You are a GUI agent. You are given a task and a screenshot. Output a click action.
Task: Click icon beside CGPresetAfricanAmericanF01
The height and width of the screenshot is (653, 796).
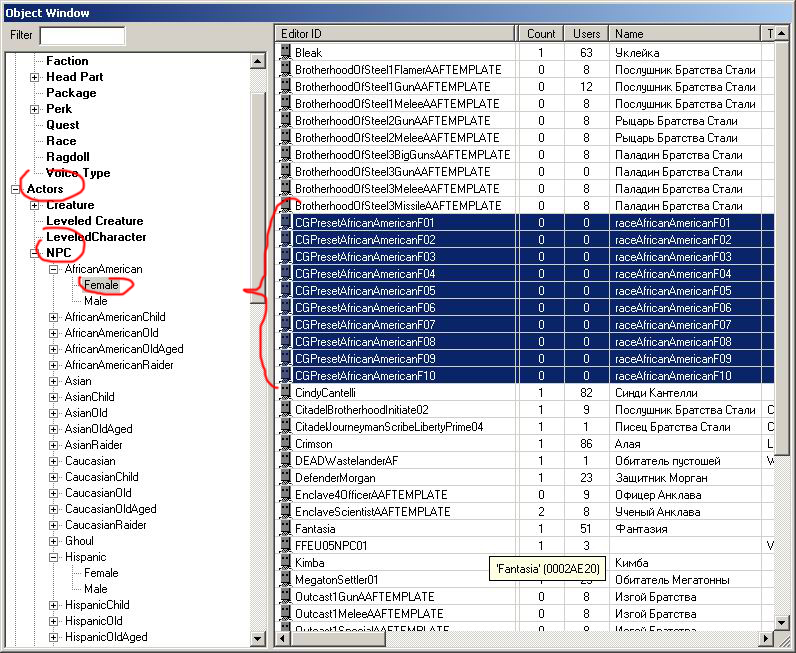pos(286,222)
